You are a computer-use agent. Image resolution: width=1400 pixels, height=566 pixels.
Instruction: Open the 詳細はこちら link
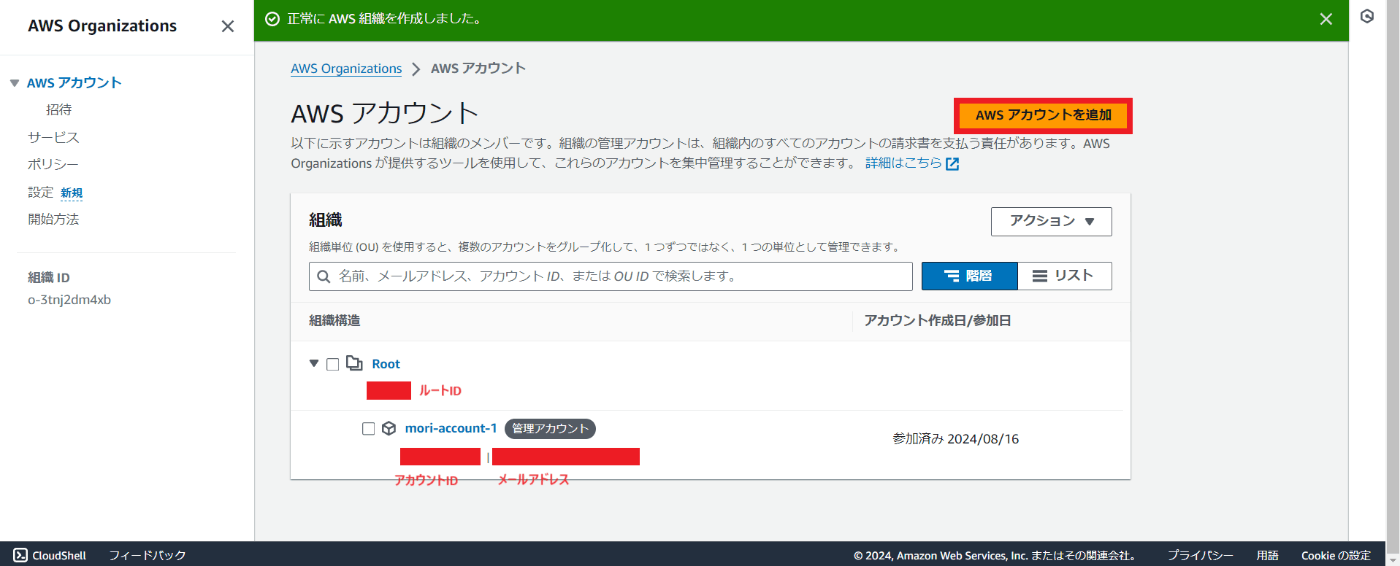[x=903, y=163]
